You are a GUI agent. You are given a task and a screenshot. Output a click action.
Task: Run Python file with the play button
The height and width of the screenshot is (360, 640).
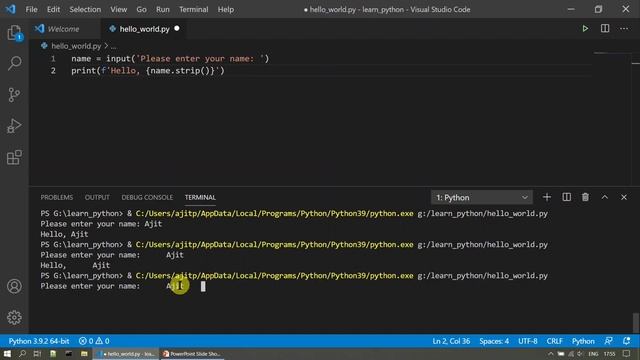pyautogui.click(x=585, y=29)
